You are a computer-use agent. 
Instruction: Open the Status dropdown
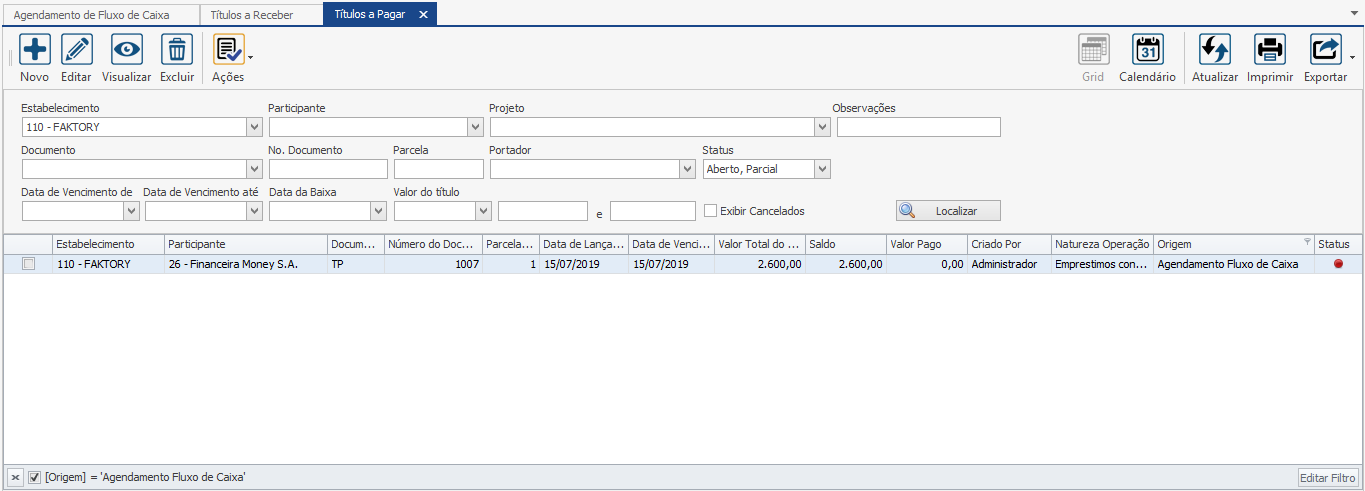[822, 169]
